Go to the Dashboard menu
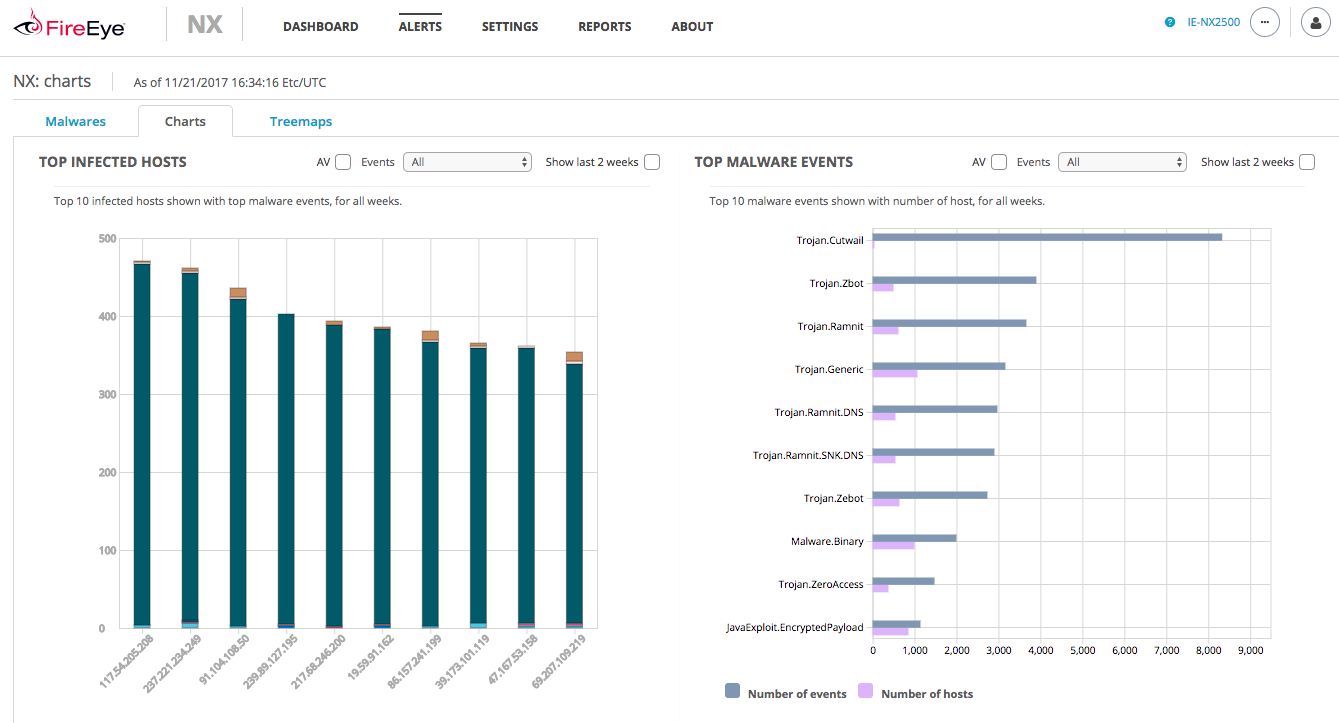Image resolution: width=1339 pixels, height=723 pixels. click(320, 27)
